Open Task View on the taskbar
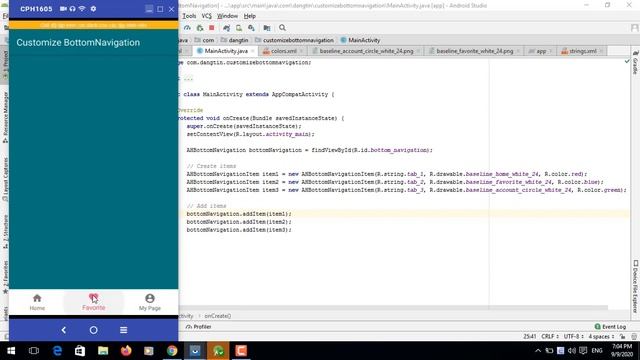640x360 pixels. pos(34,351)
